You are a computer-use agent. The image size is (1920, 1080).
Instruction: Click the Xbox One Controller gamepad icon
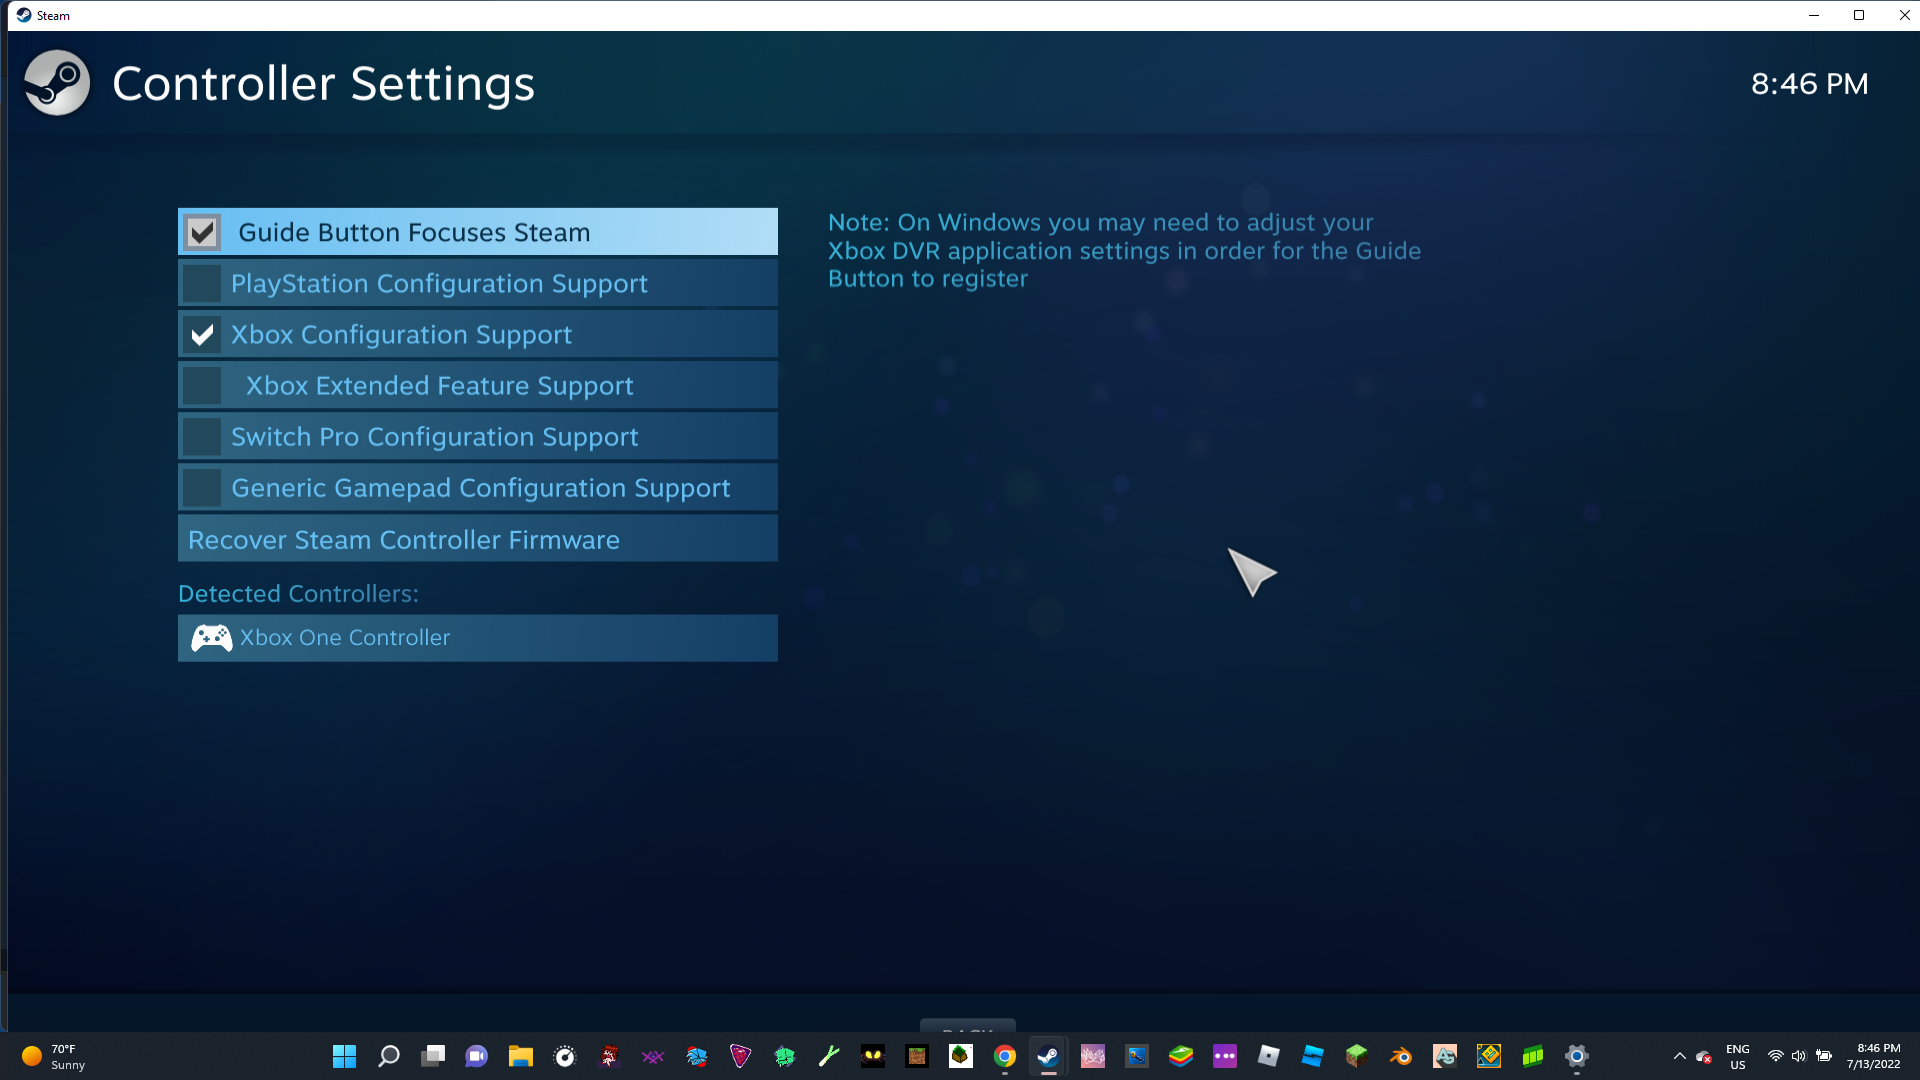211,638
